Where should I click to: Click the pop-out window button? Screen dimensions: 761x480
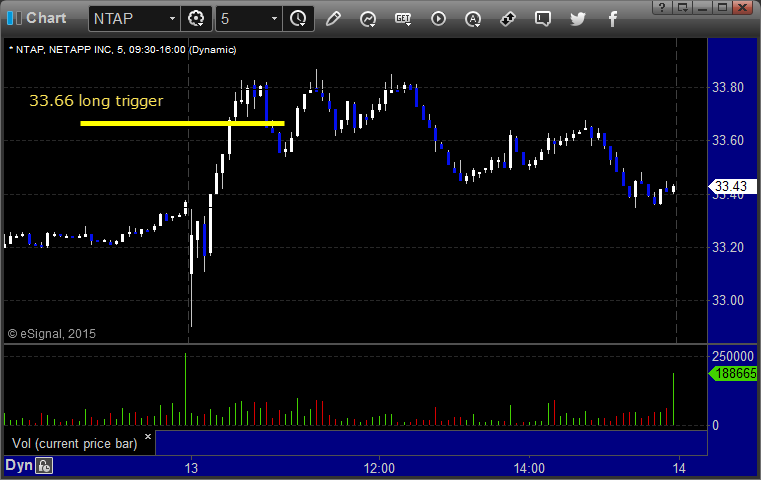(682, 7)
